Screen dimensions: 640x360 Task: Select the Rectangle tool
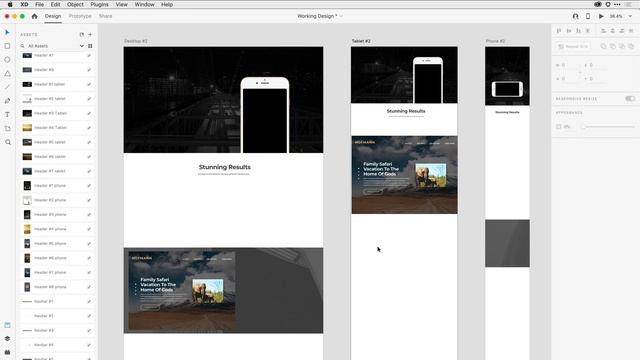[x=7, y=46]
